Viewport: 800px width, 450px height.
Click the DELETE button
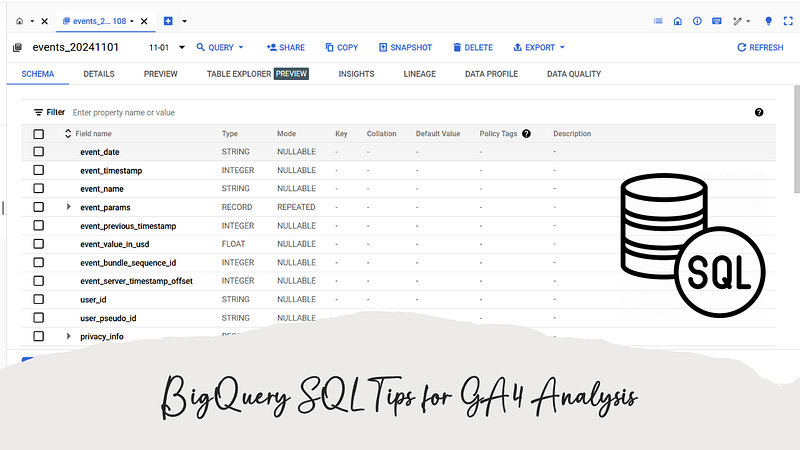click(473, 47)
